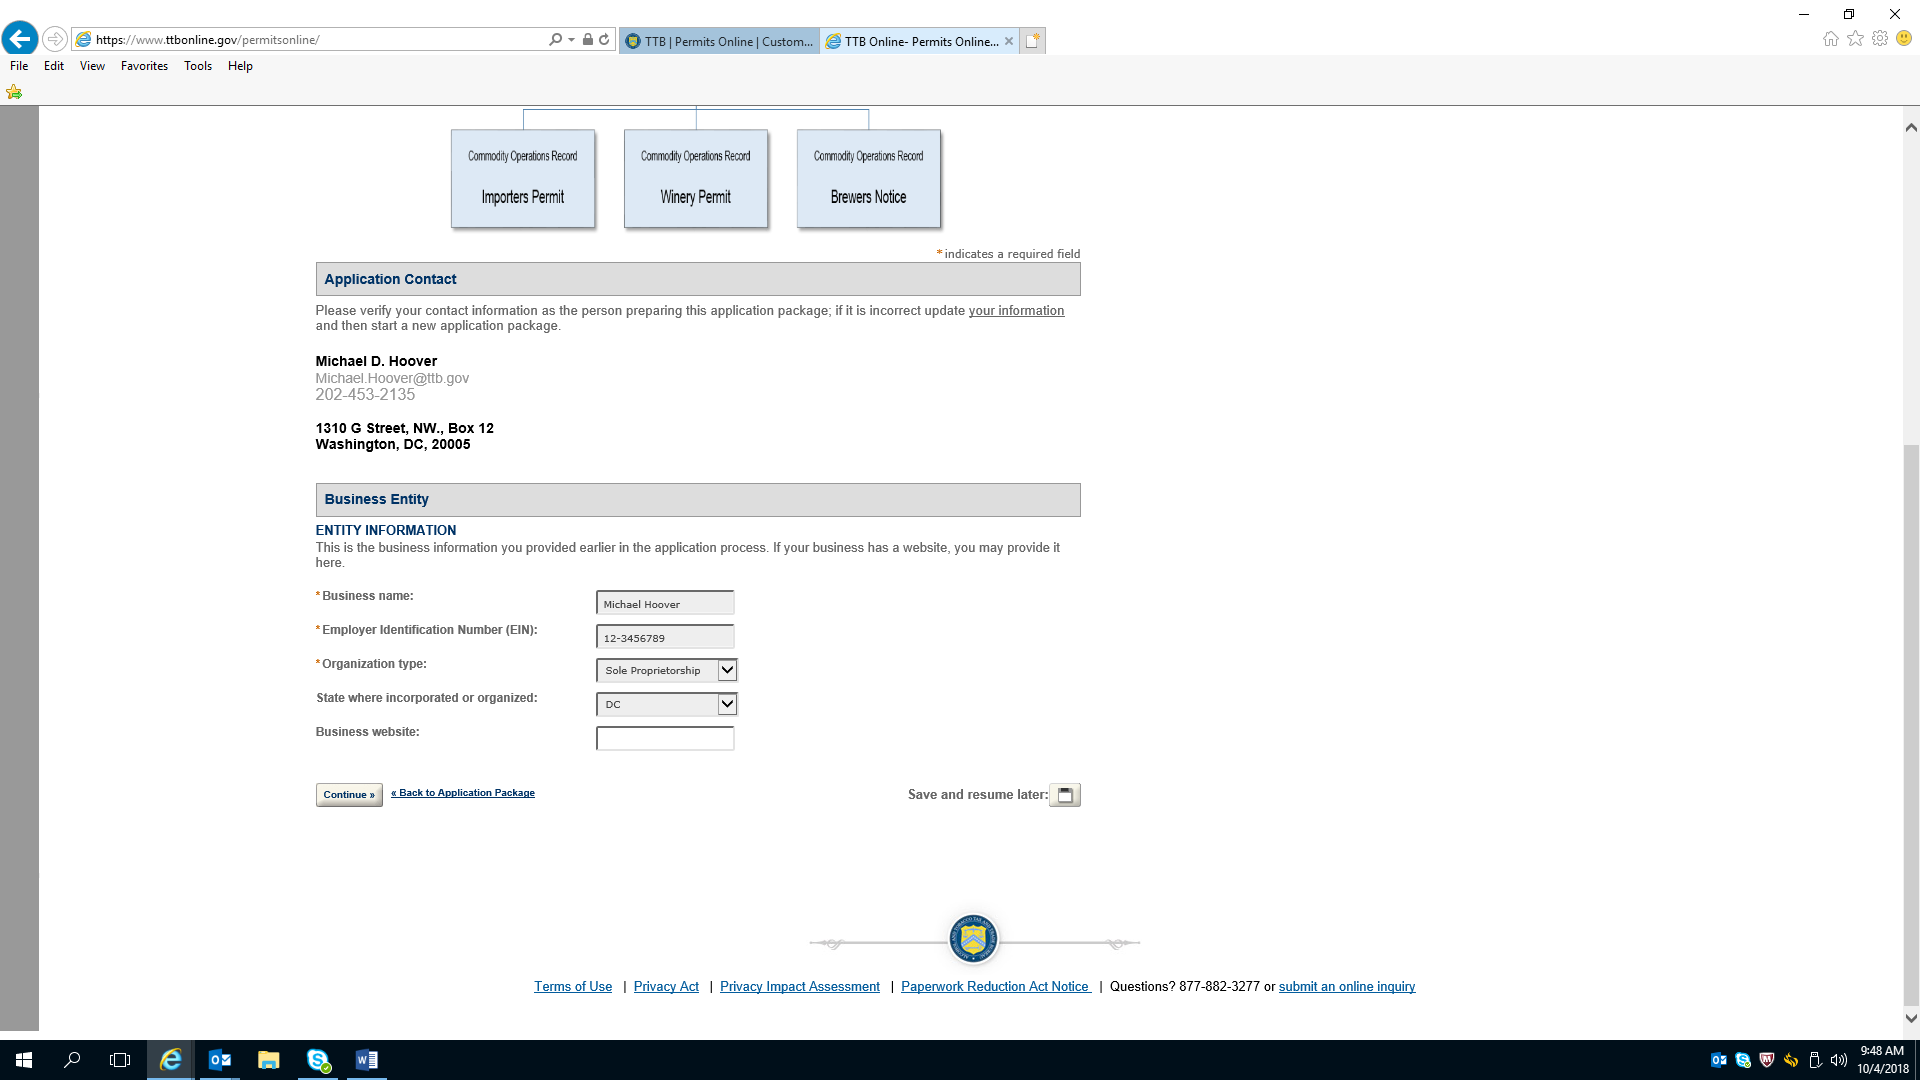Image resolution: width=1920 pixels, height=1080 pixels.
Task: Click the page Refresh icon
Action: (x=604, y=40)
